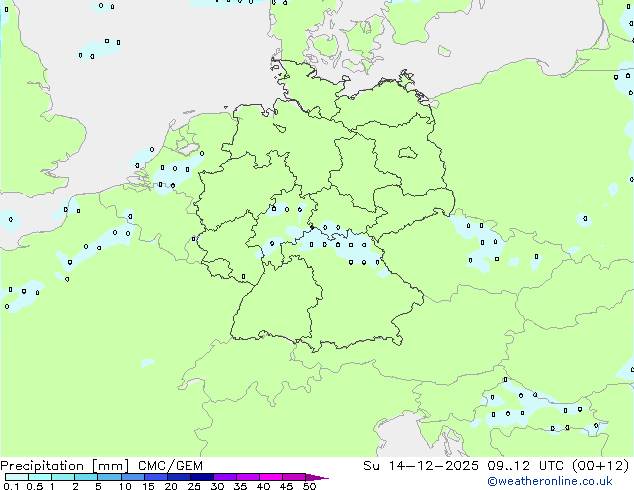Select the 35 mm legend color box
Screen dimensions: 634x490
pyautogui.click(x=247, y=477)
